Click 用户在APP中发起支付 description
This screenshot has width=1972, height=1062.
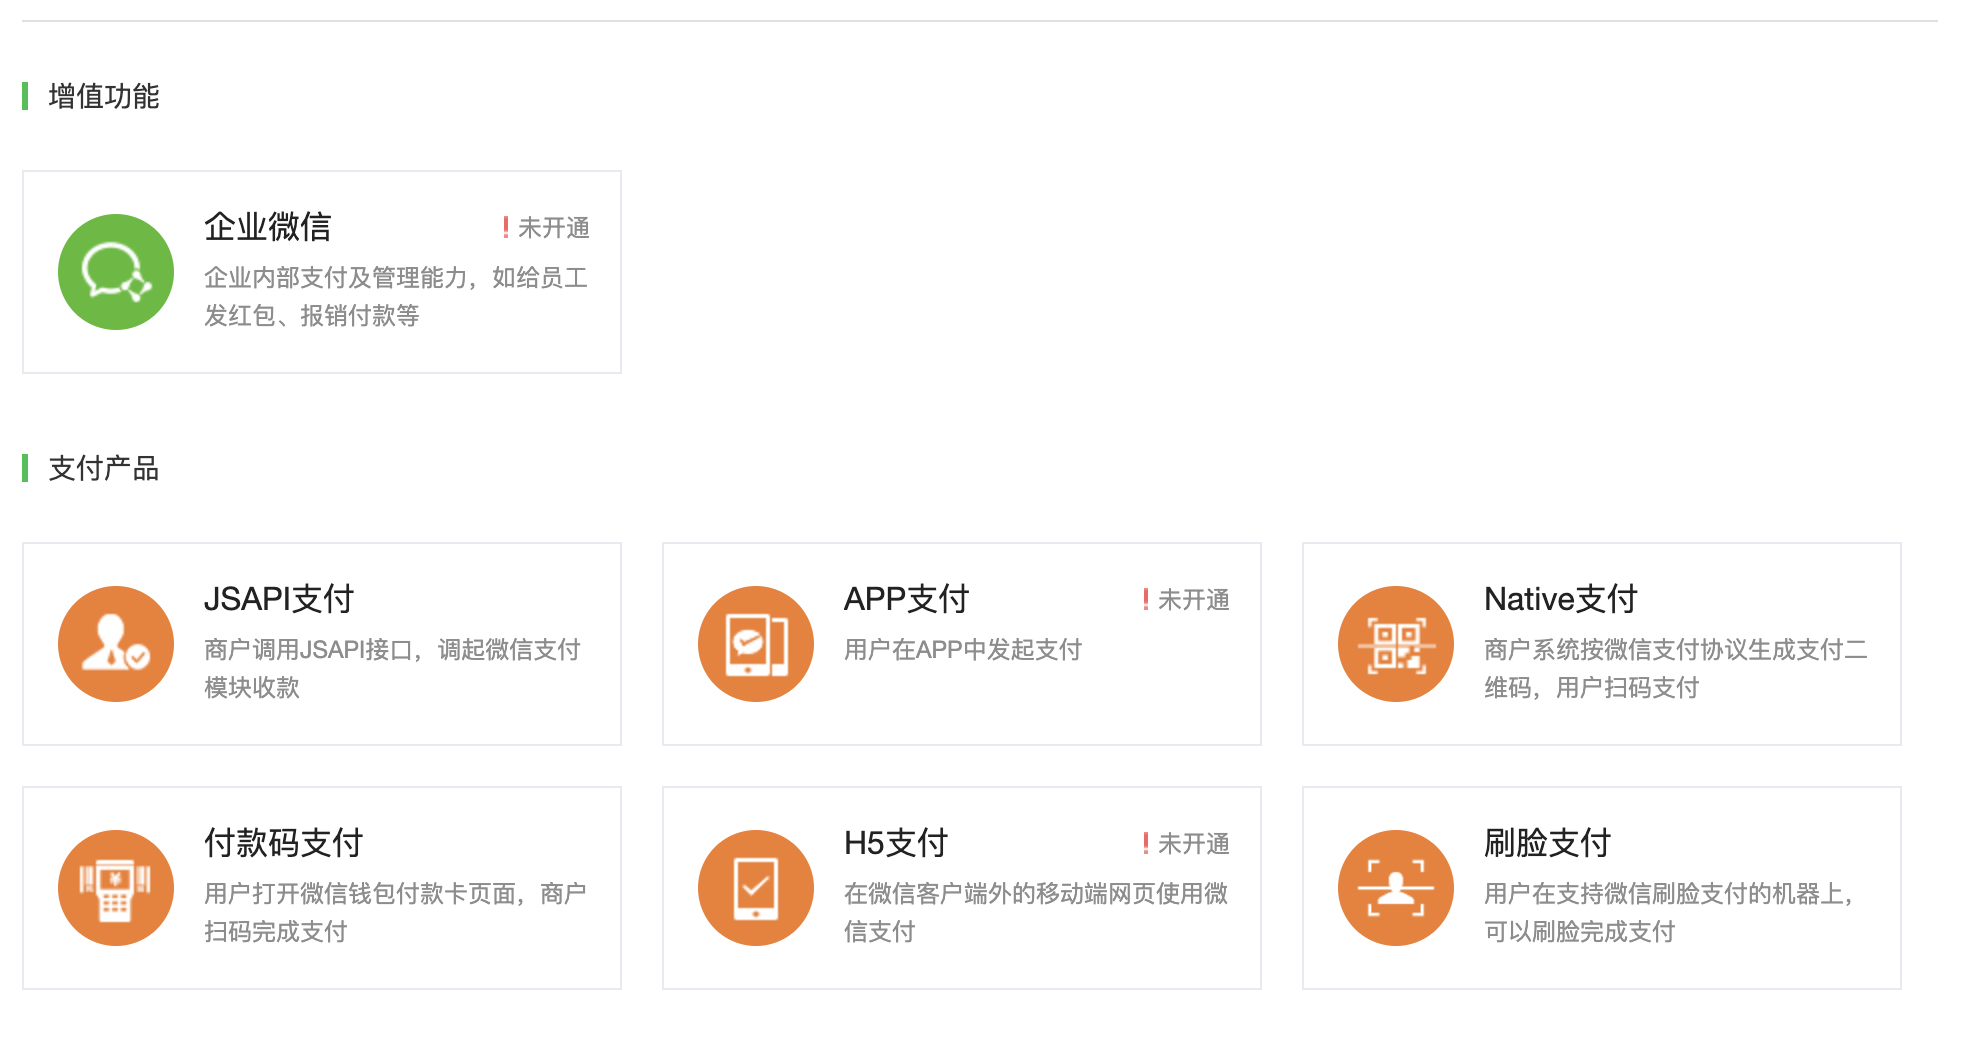pos(963,650)
